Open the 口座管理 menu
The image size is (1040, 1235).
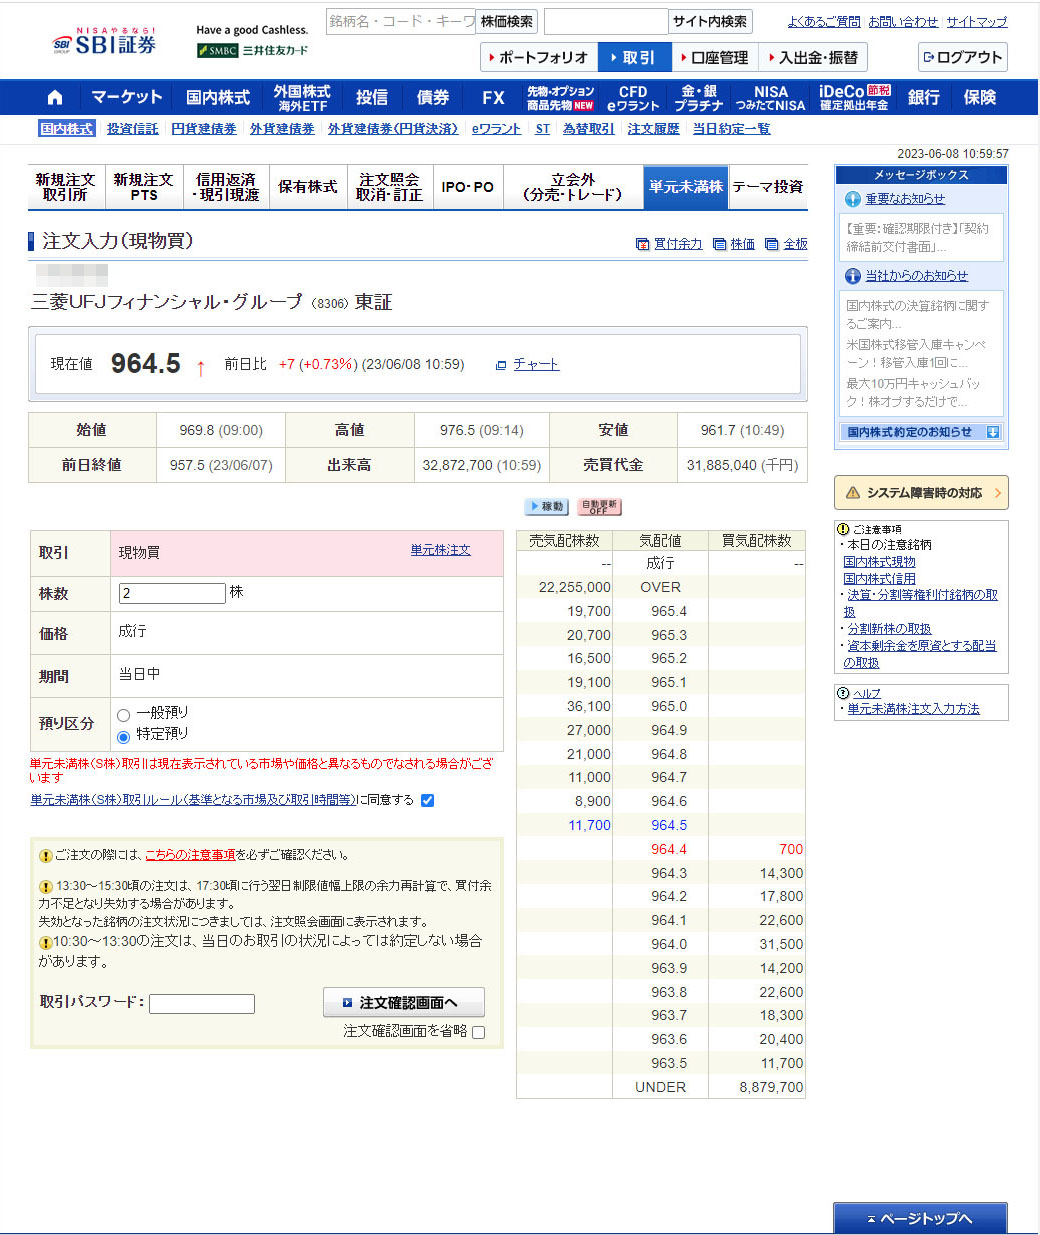pos(714,58)
